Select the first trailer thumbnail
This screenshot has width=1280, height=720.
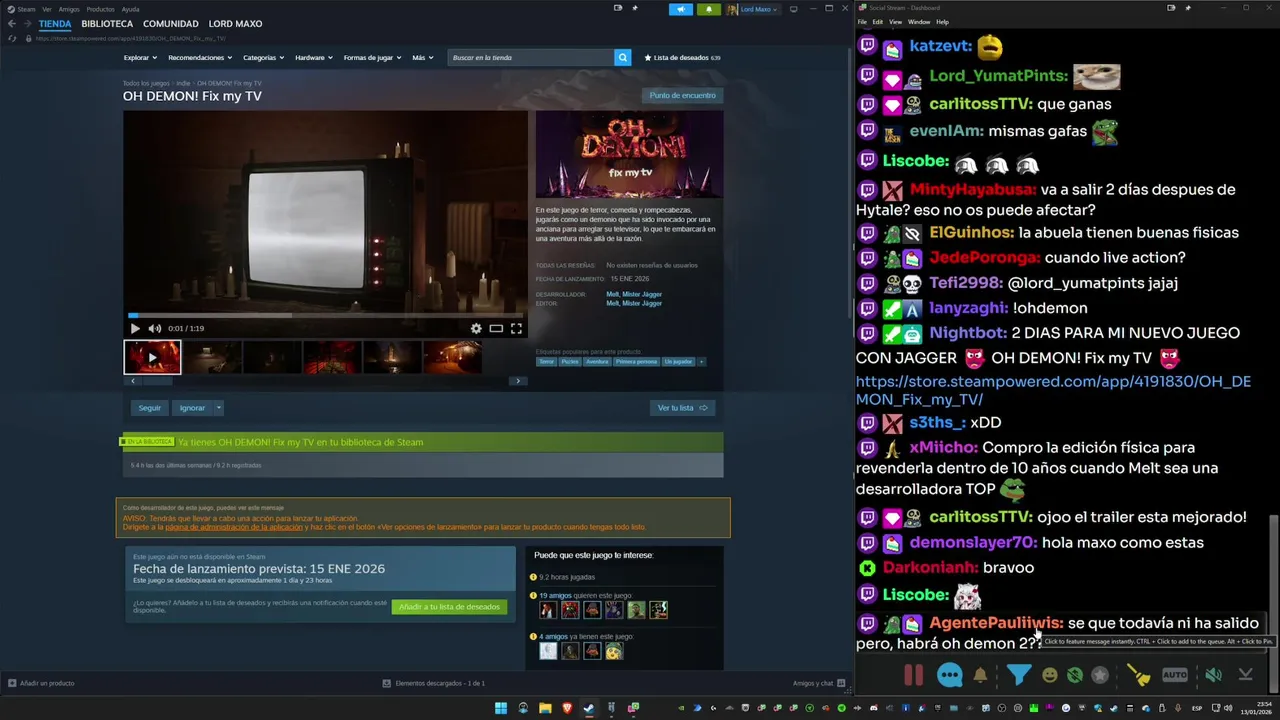[x=152, y=357]
